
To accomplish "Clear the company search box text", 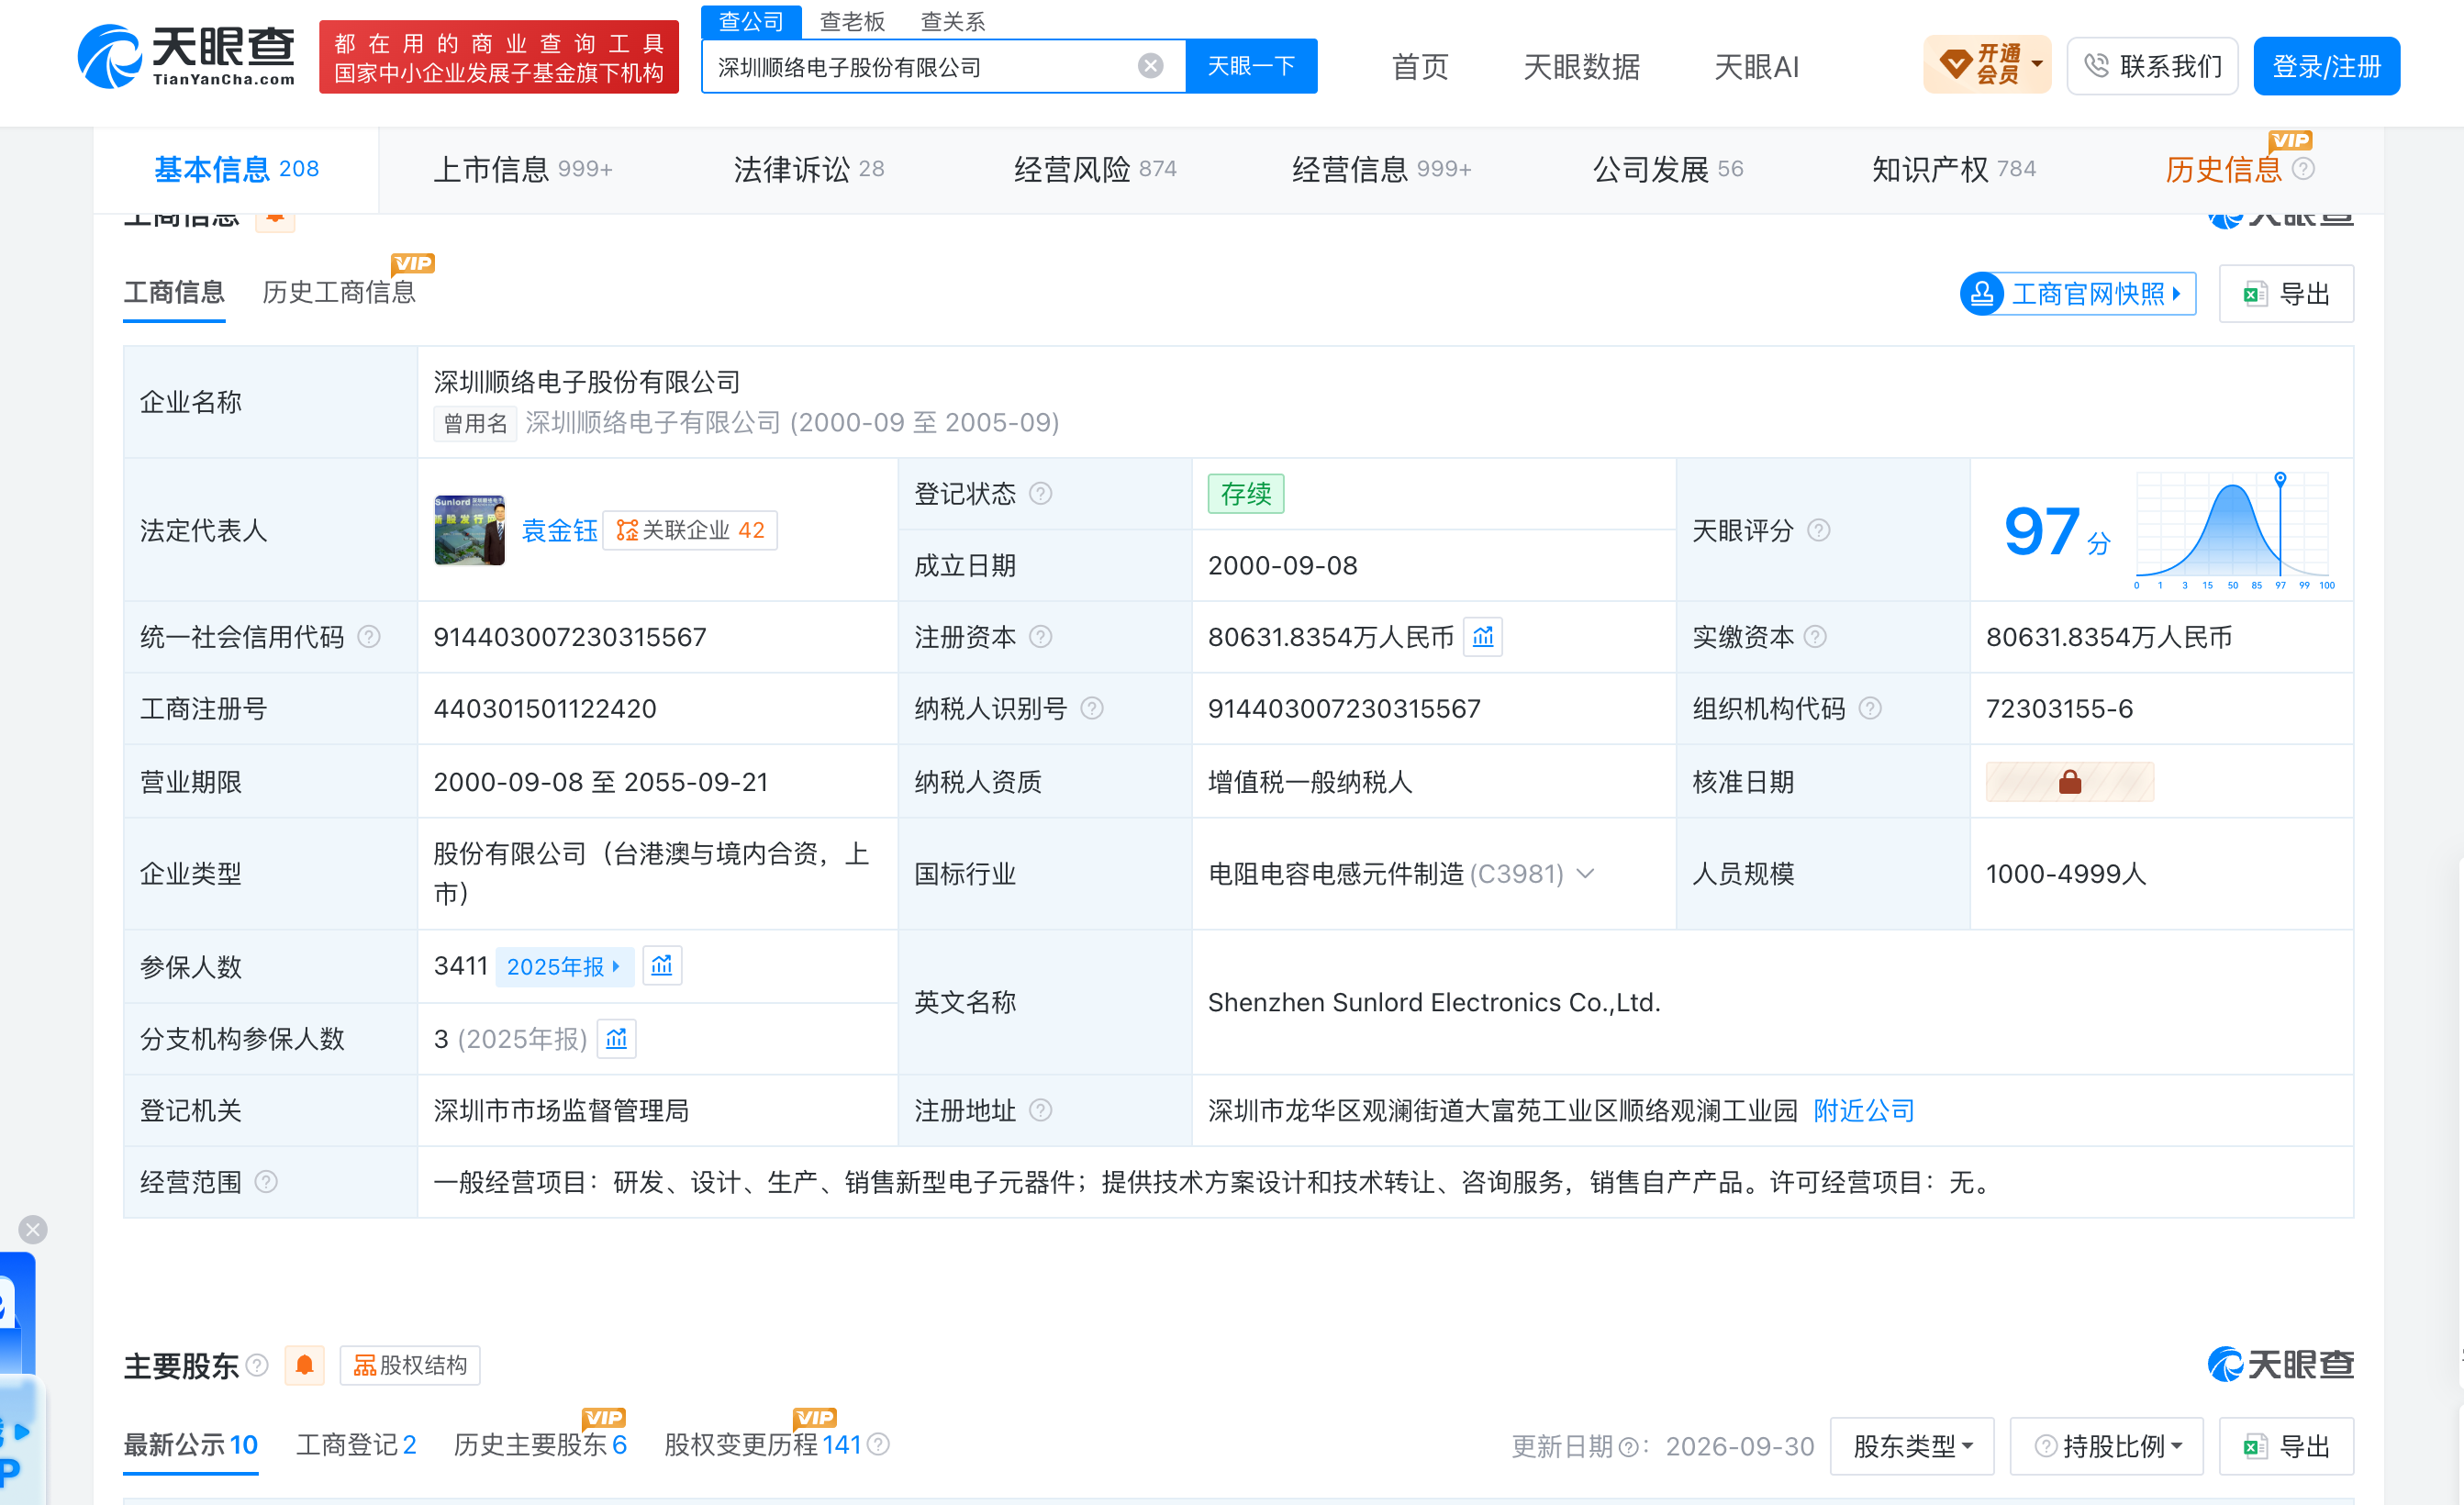I will coord(1150,66).
